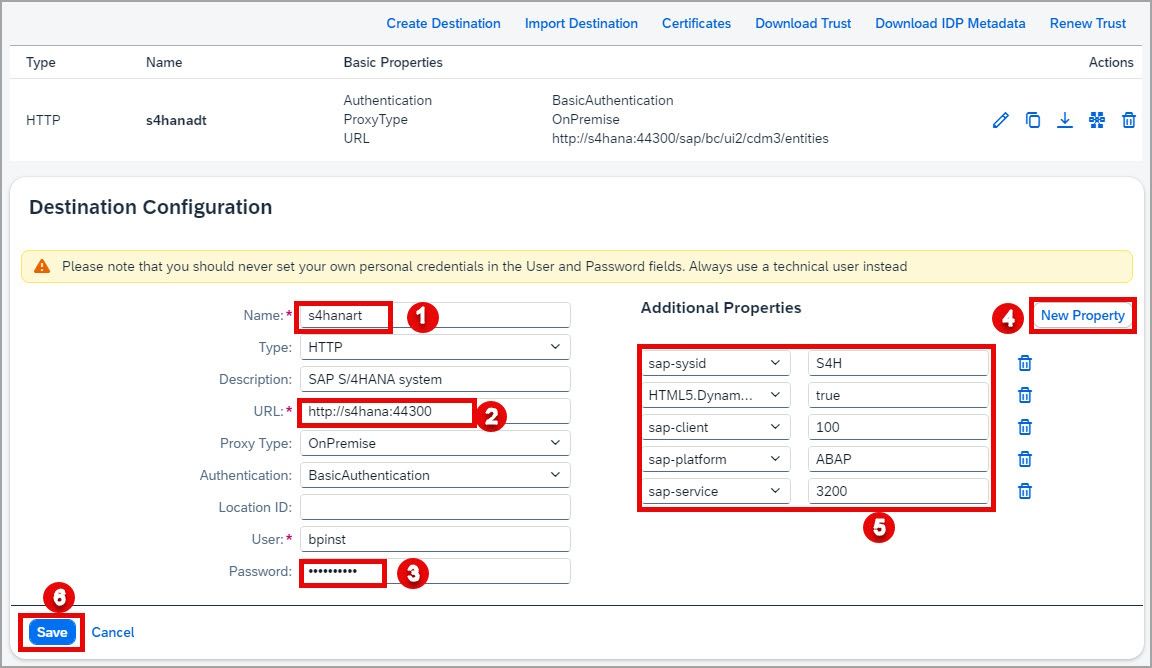Add a New Property
Image resolution: width=1152 pixels, height=668 pixels.
[x=1082, y=315]
